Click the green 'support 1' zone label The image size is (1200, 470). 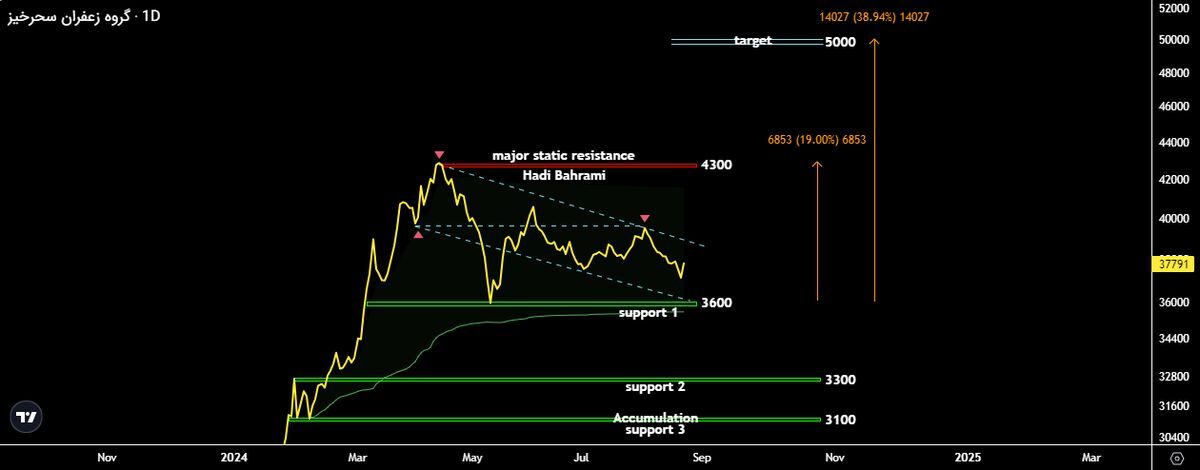point(647,313)
